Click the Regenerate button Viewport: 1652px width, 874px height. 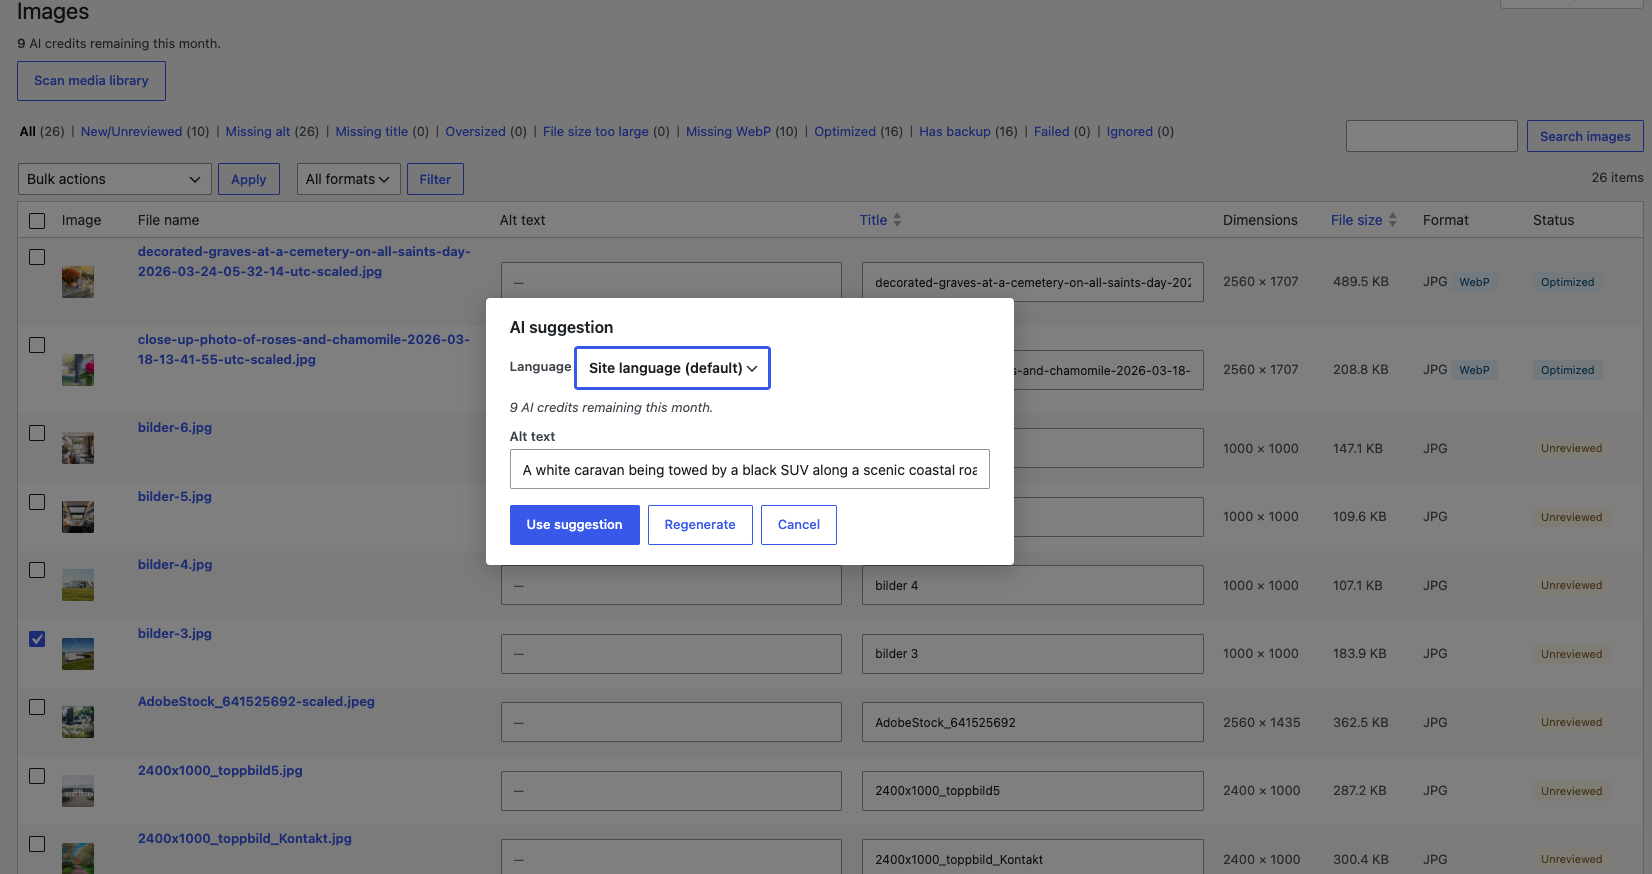700,525
